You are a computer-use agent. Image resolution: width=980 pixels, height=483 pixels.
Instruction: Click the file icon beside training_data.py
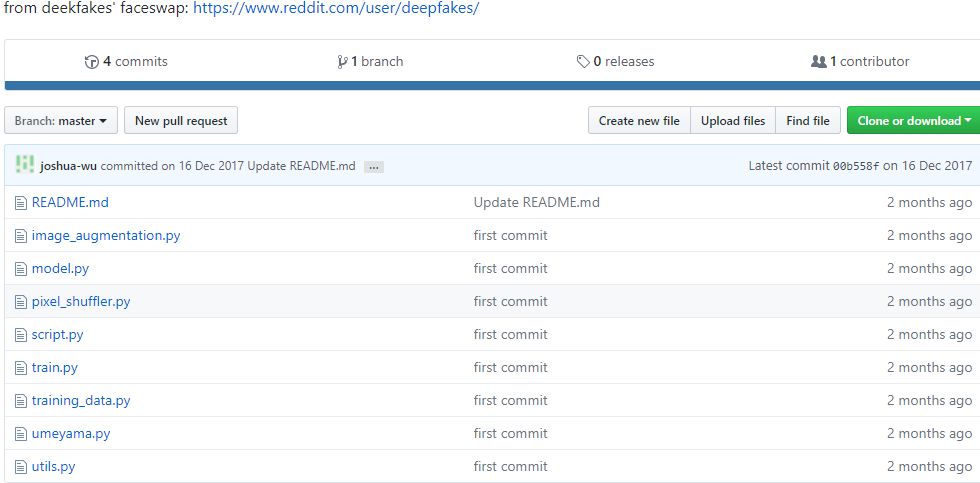[21, 401]
